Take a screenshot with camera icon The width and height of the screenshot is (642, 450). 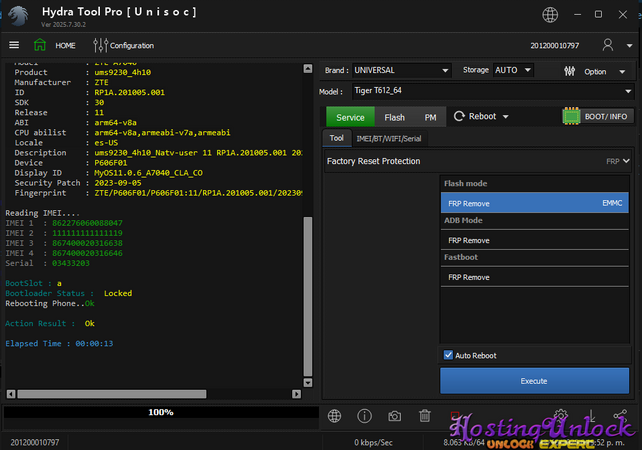[395, 416]
